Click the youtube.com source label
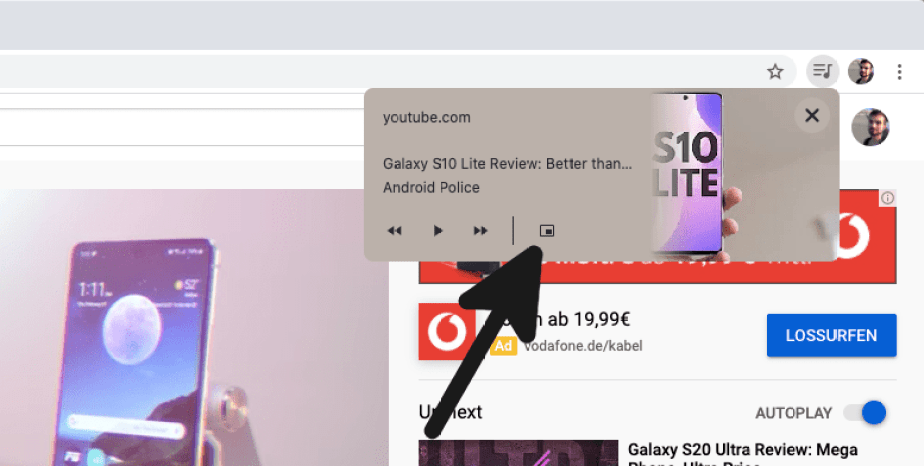 tap(427, 117)
